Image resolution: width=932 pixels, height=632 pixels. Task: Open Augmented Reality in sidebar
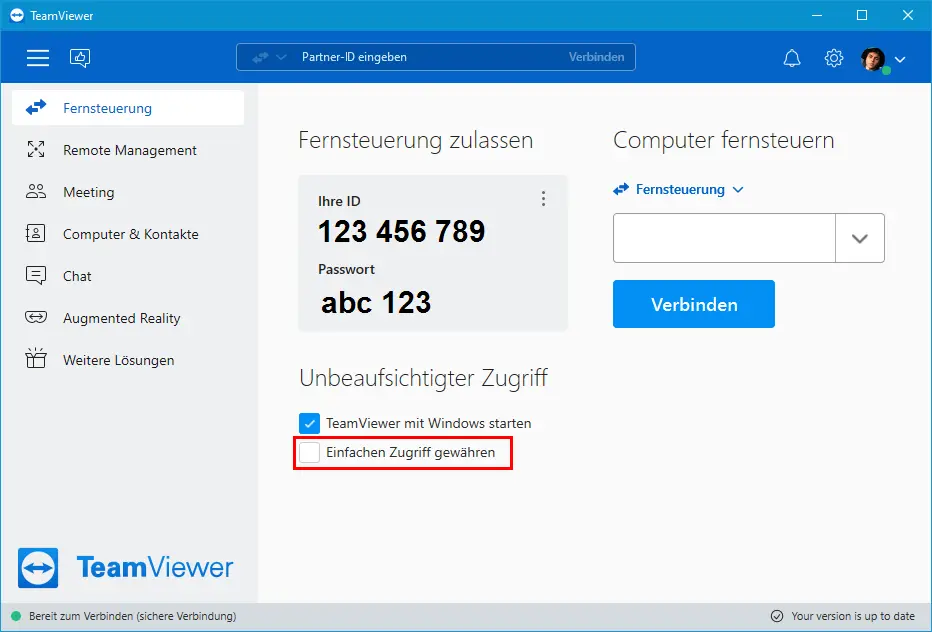pyautogui.click(x=121, y=318)
